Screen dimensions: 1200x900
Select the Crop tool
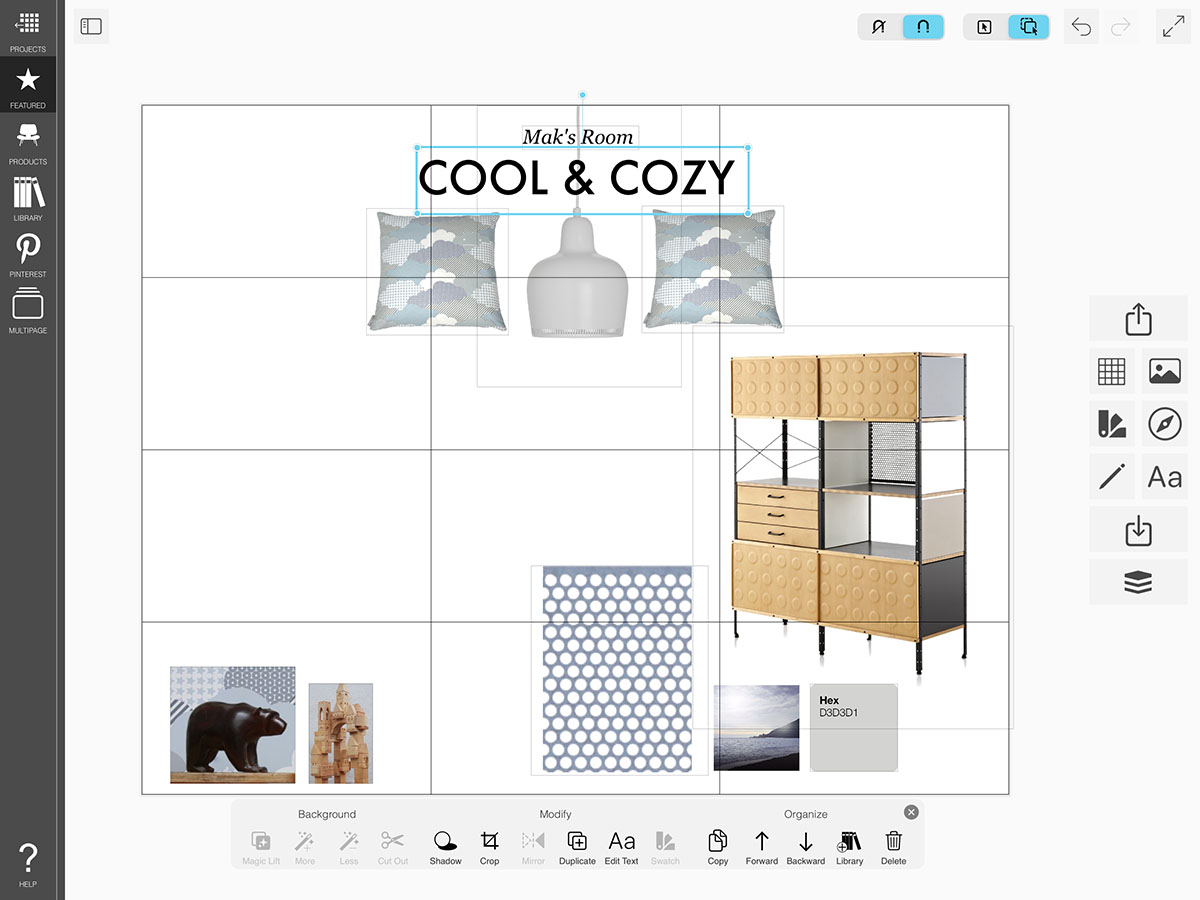[489, 846]
